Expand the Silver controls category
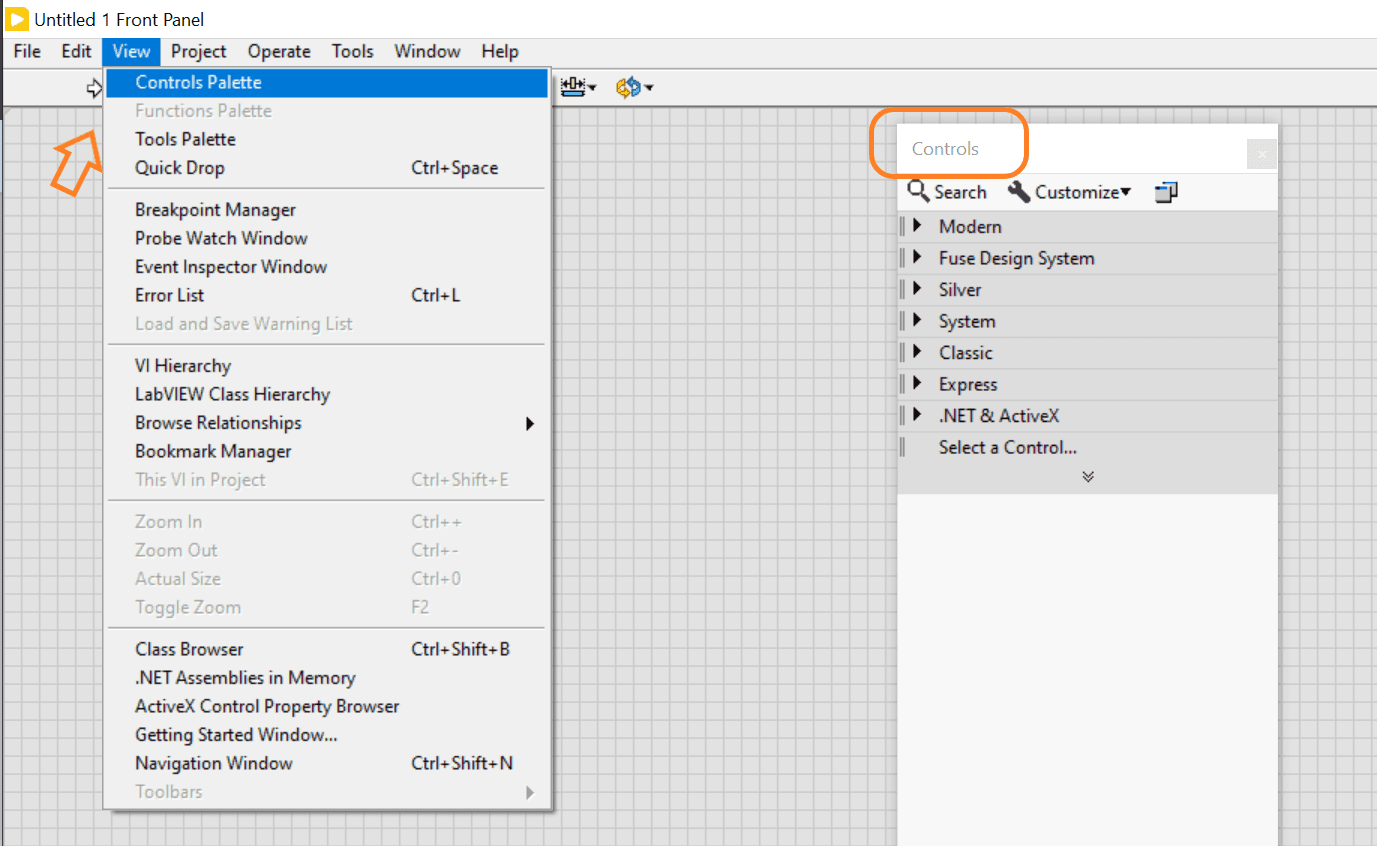The image size is (1377, 846). click(x=917, y=290)
